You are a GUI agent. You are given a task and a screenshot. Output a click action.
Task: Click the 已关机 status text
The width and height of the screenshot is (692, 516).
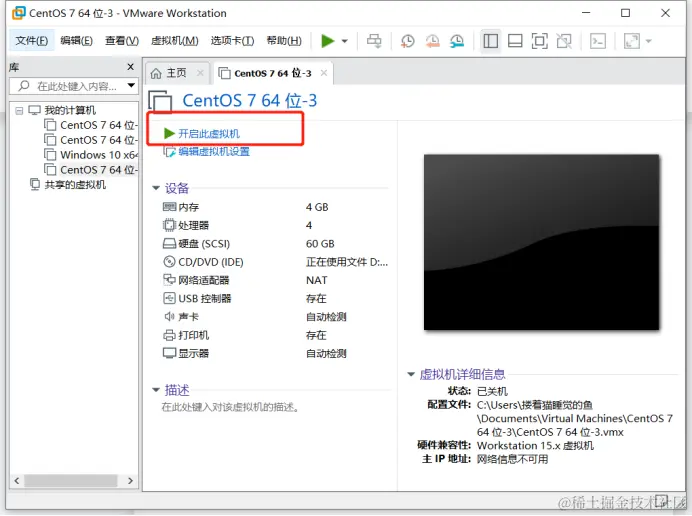492,391
